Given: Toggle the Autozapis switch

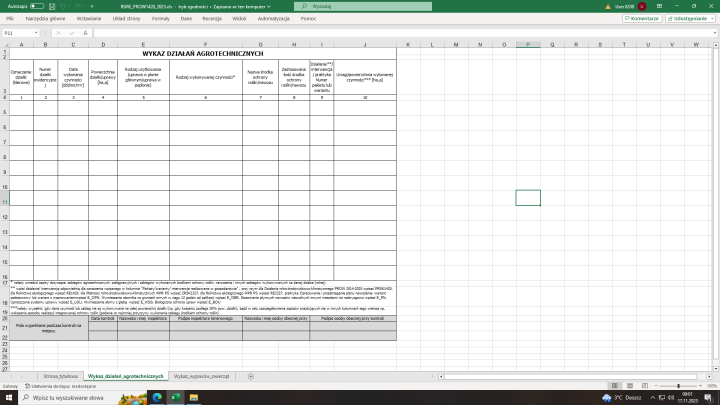Looking at the screenshot, I should tap(36, 5).
